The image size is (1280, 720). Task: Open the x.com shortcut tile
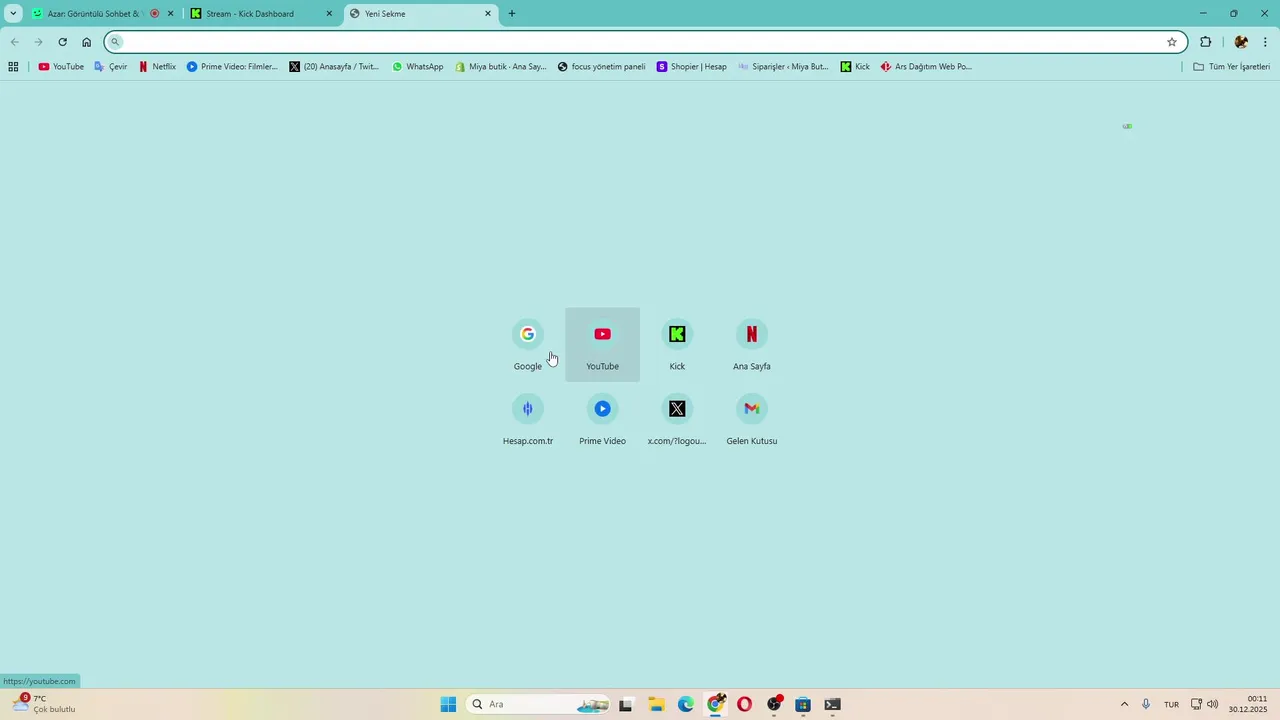[x=677, y=420]
